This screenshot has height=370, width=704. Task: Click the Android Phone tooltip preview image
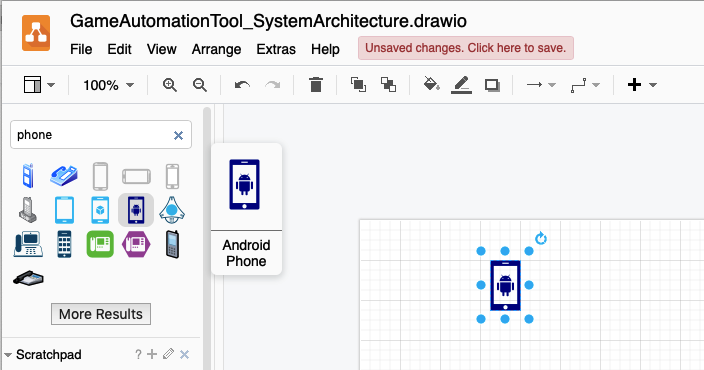[244, 185]
